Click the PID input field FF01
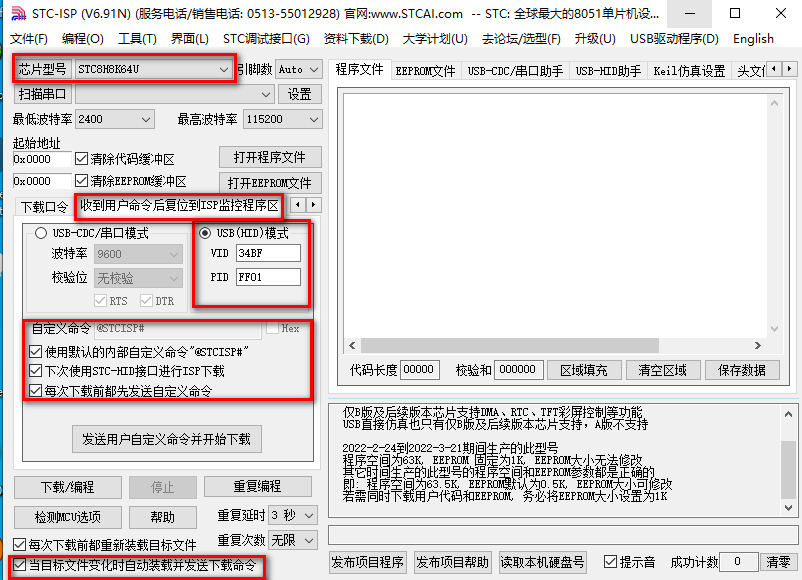This screenshot has height=580, width=802. click(269, 277)
